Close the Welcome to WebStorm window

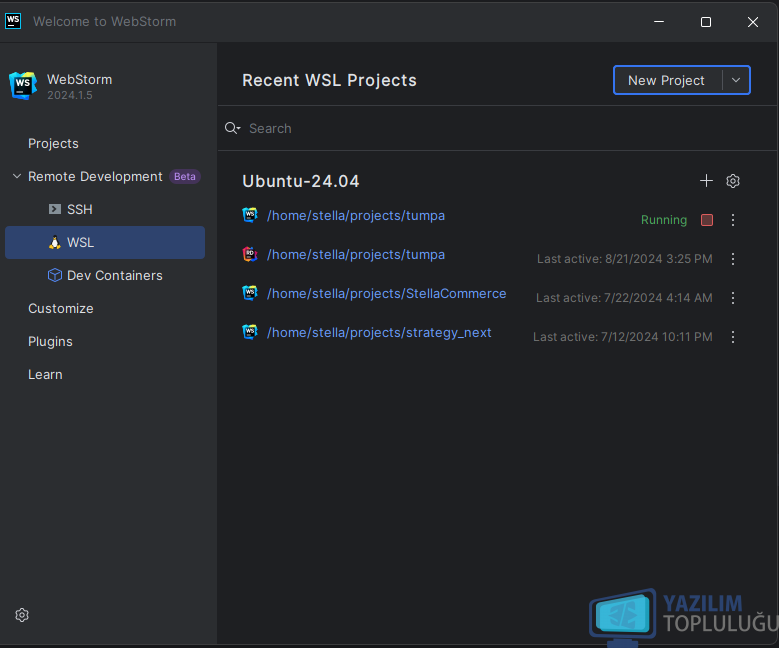(x=753, y=21)
